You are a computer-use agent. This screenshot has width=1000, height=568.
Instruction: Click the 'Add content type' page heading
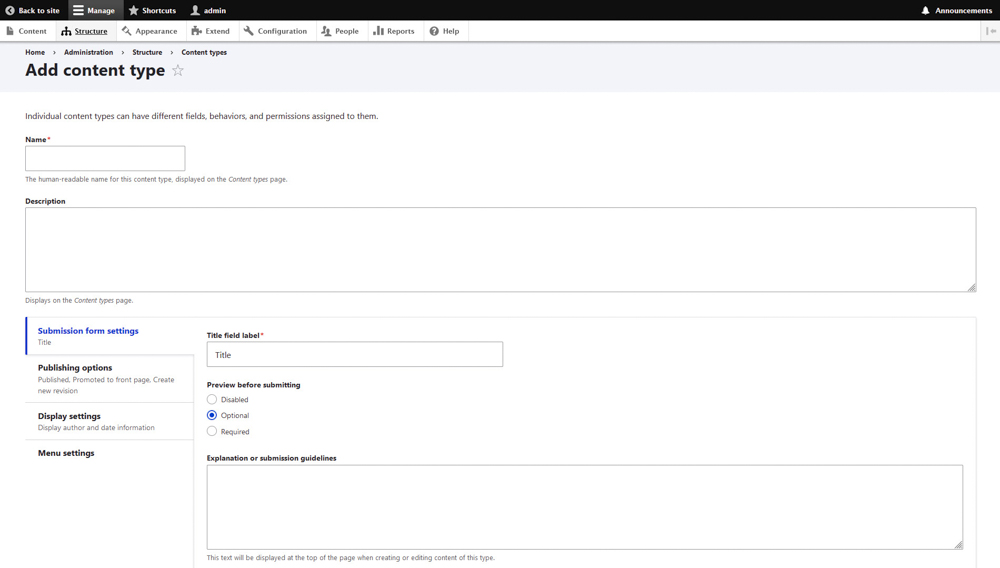point(95,70)
